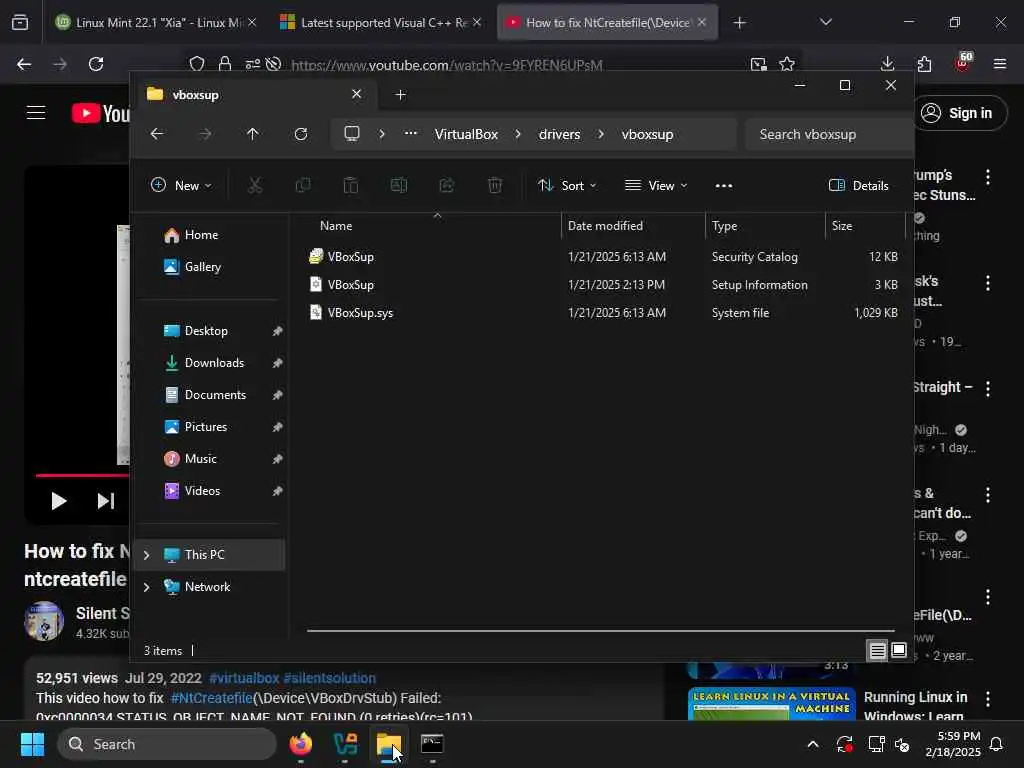This screenshot has width=1024, height=768.
Task: Open the YouTube guide hamburger menu
Action: click(36, 113)
